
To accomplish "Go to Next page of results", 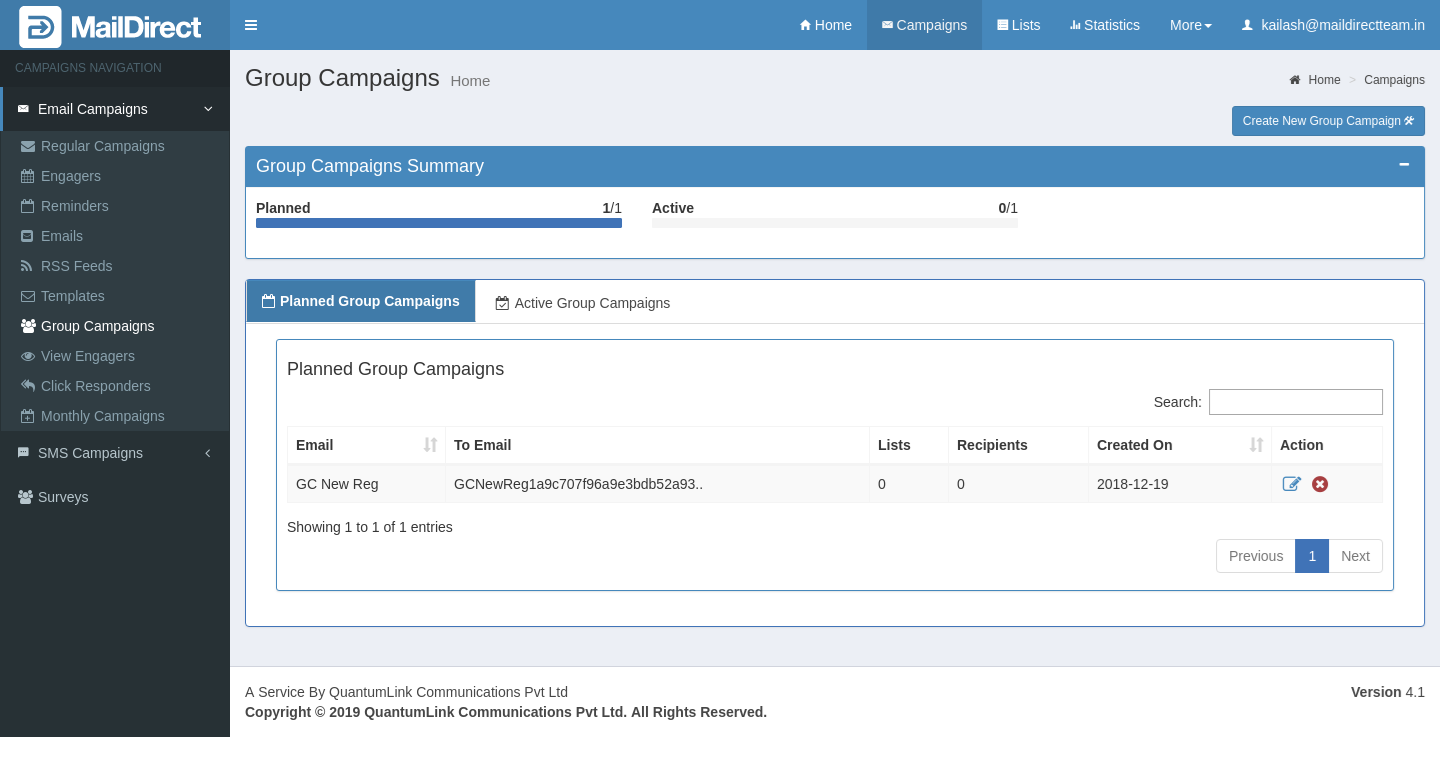I will pos(1355,556).
